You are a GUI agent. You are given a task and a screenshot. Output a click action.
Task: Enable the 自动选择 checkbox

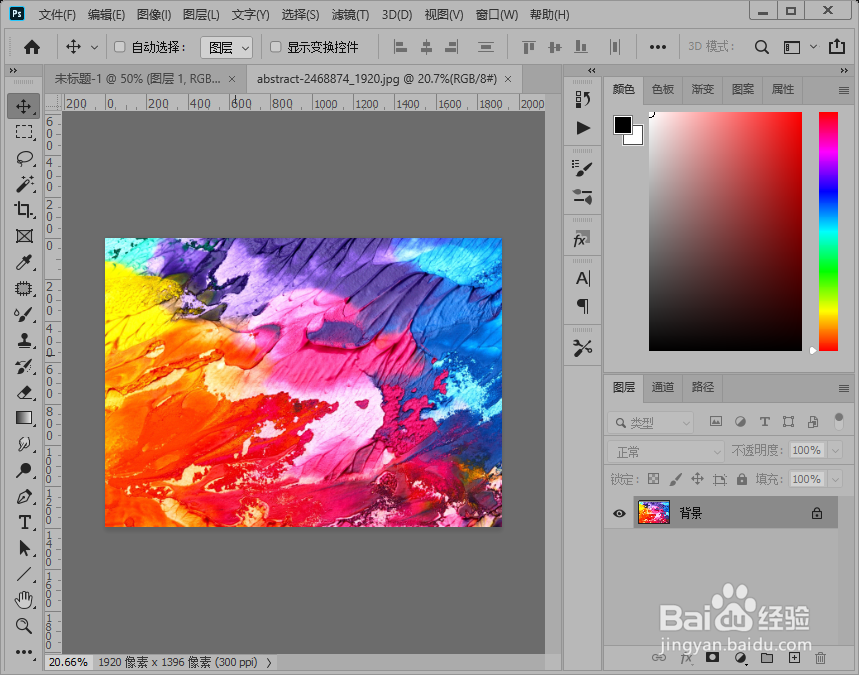coord(119,47)
